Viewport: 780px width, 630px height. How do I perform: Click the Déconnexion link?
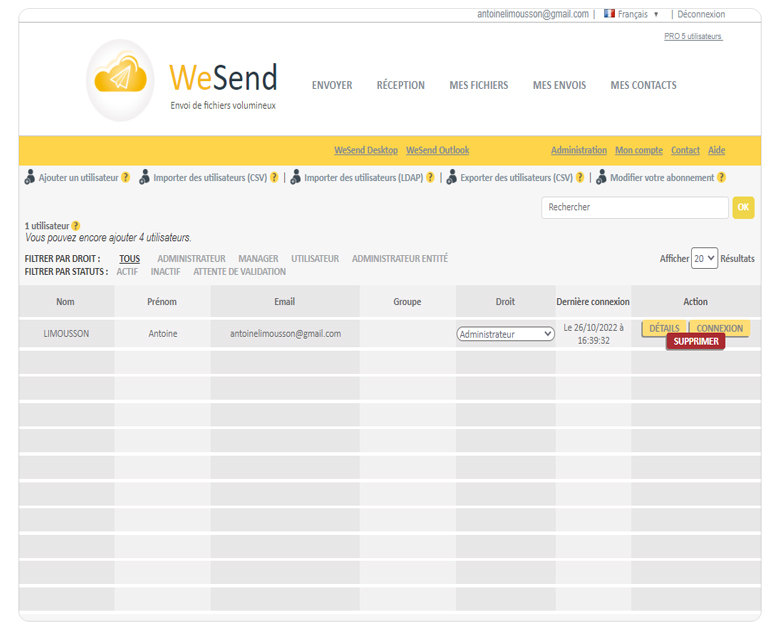coord(701,14)
